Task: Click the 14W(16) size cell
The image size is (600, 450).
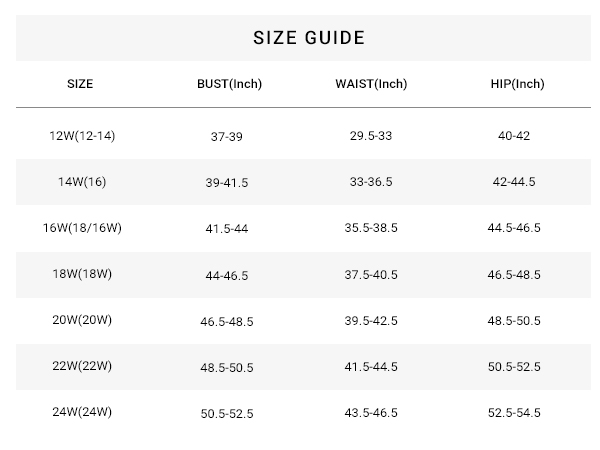Action: (82, 182)
